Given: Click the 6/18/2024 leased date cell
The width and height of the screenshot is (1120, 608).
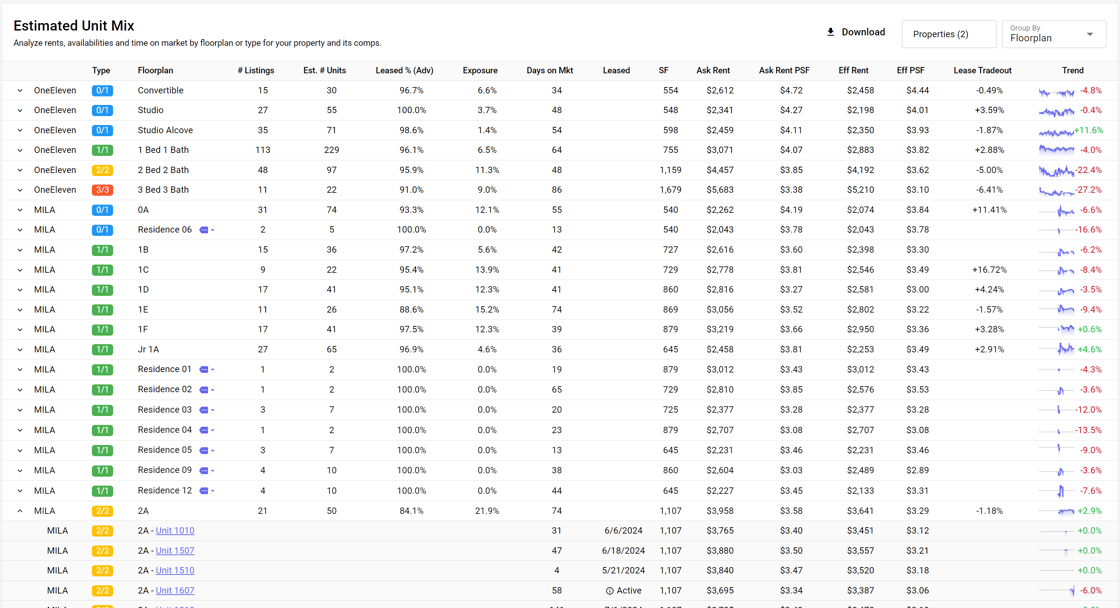Looking at the screenshot, I should (x=624, y=551).
